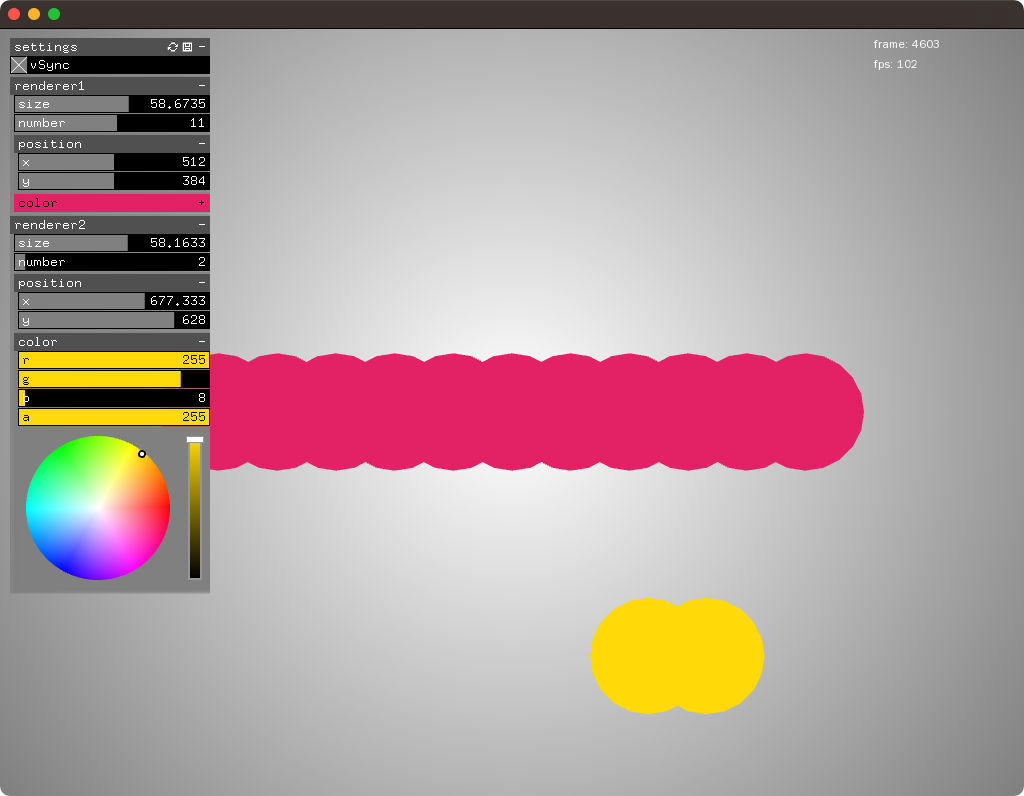
Task: Click the reload settings icon
Action: pyautogui.click(x=173, y=47)
